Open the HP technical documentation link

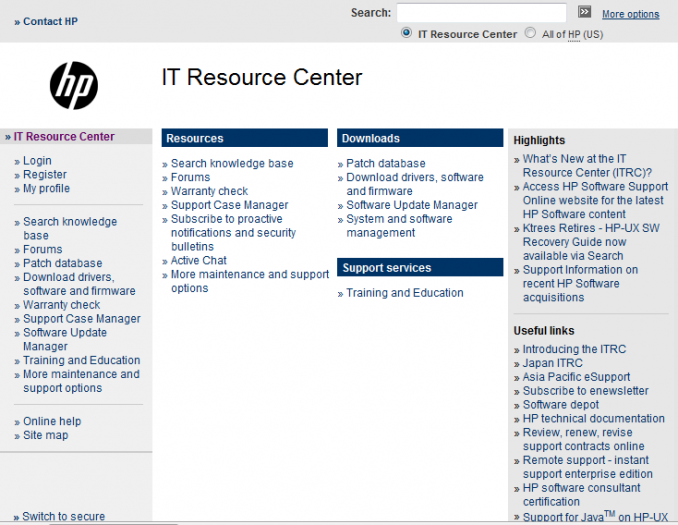point(594,418)
